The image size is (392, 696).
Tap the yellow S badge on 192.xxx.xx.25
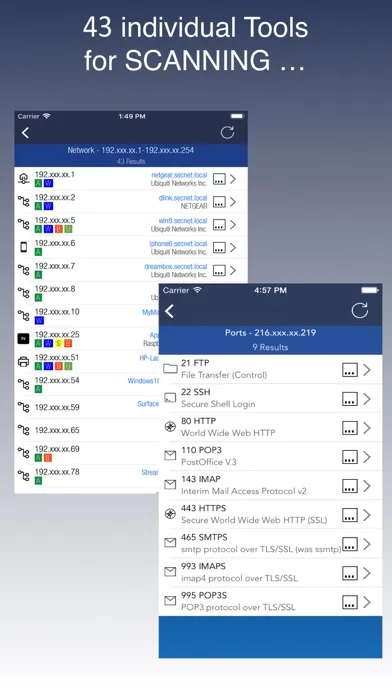[x=58, y=344]
